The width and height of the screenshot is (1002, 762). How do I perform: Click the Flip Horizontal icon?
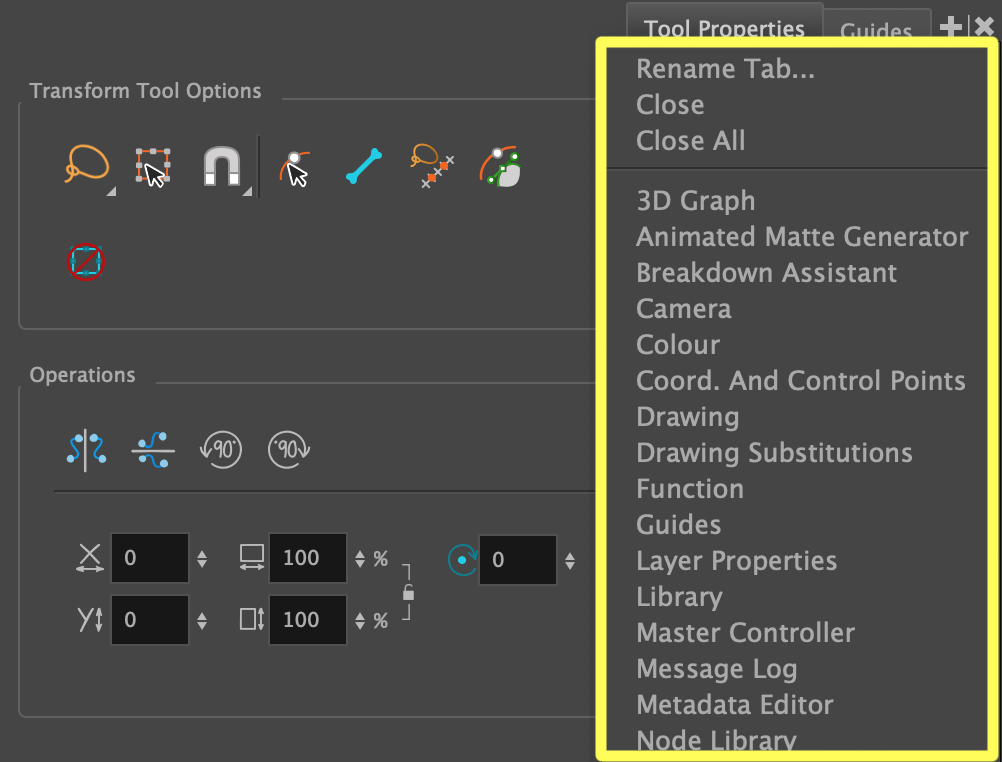[x=86, y=449]
